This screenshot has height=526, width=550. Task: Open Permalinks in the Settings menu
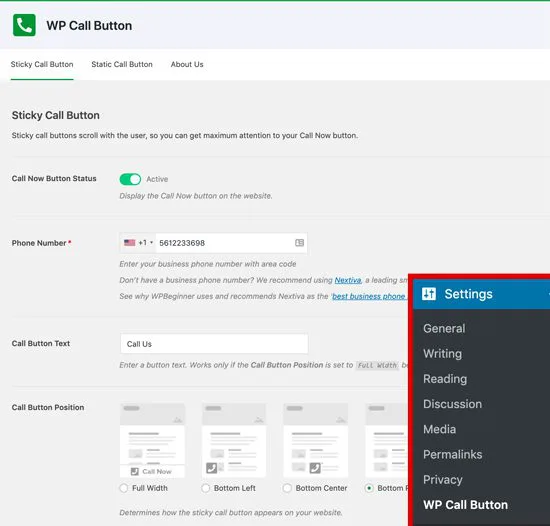pyautogui.click(x=452, y=454)
